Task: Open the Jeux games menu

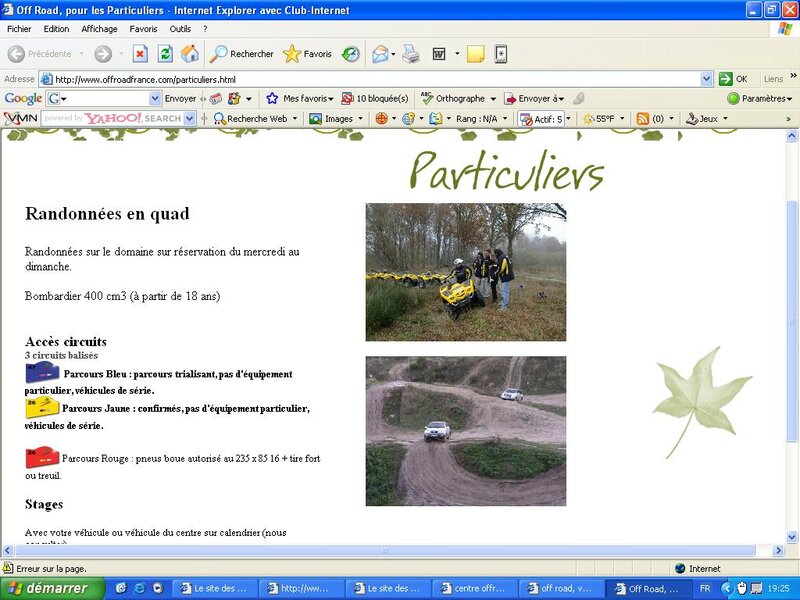Action: pyautogui.click(x=703, y=118)
